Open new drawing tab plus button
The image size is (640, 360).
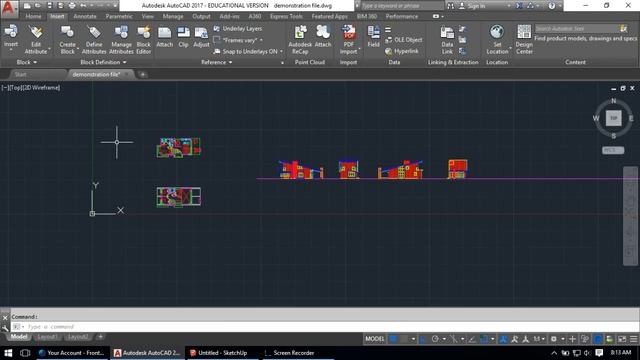[x=142, y=74]
